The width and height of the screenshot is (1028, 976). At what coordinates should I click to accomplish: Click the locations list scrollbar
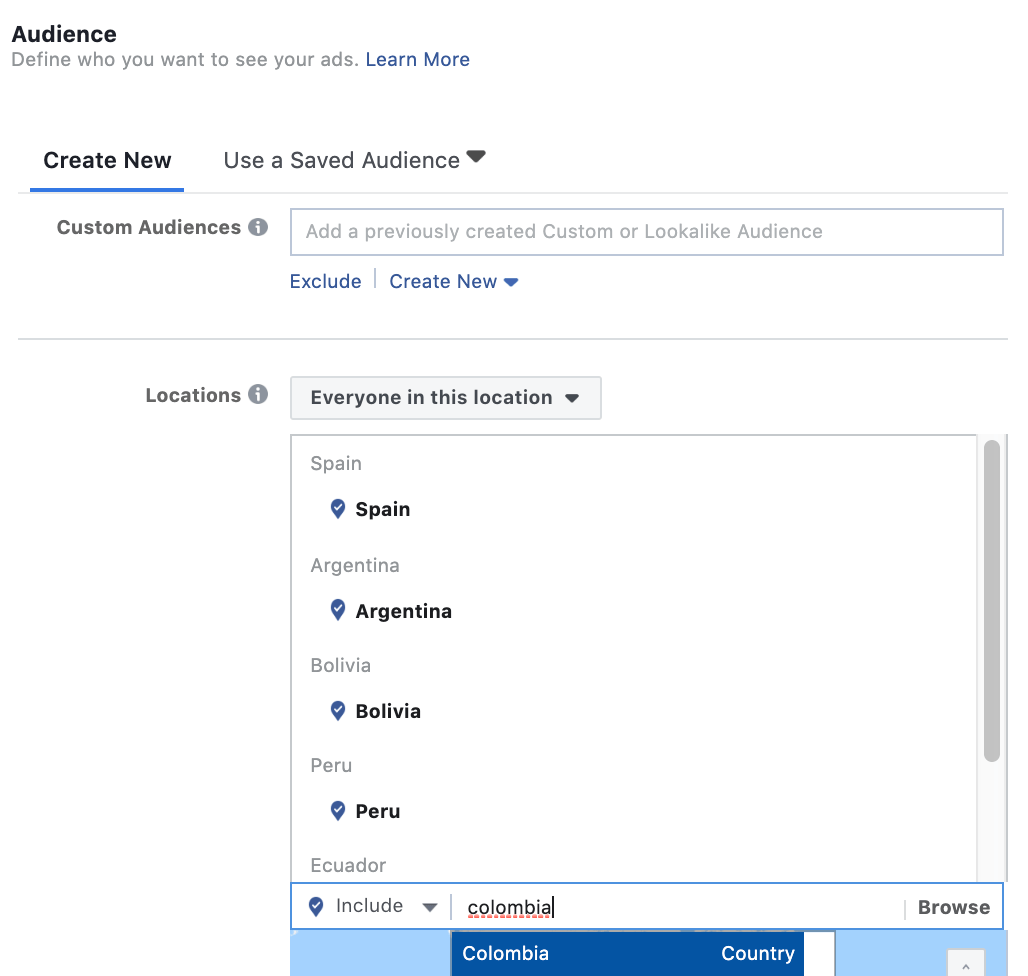[991, 600]
